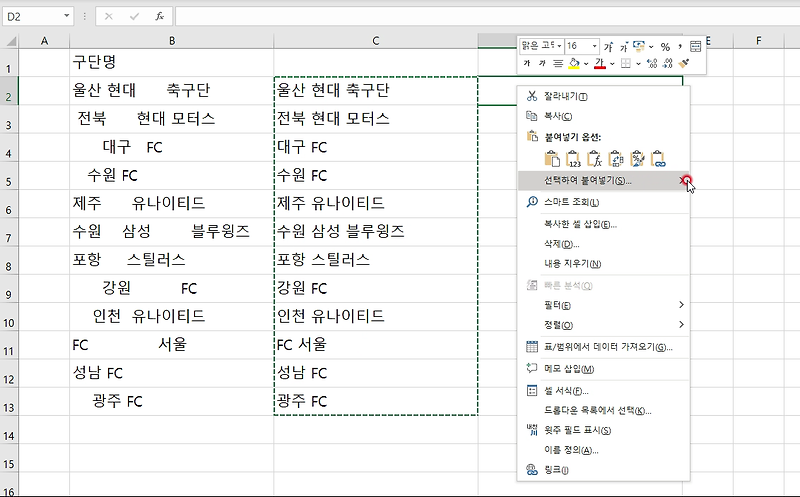Click the Select All corner triangle
This screenshot has height=497, width=800.
tap(10, 41)
